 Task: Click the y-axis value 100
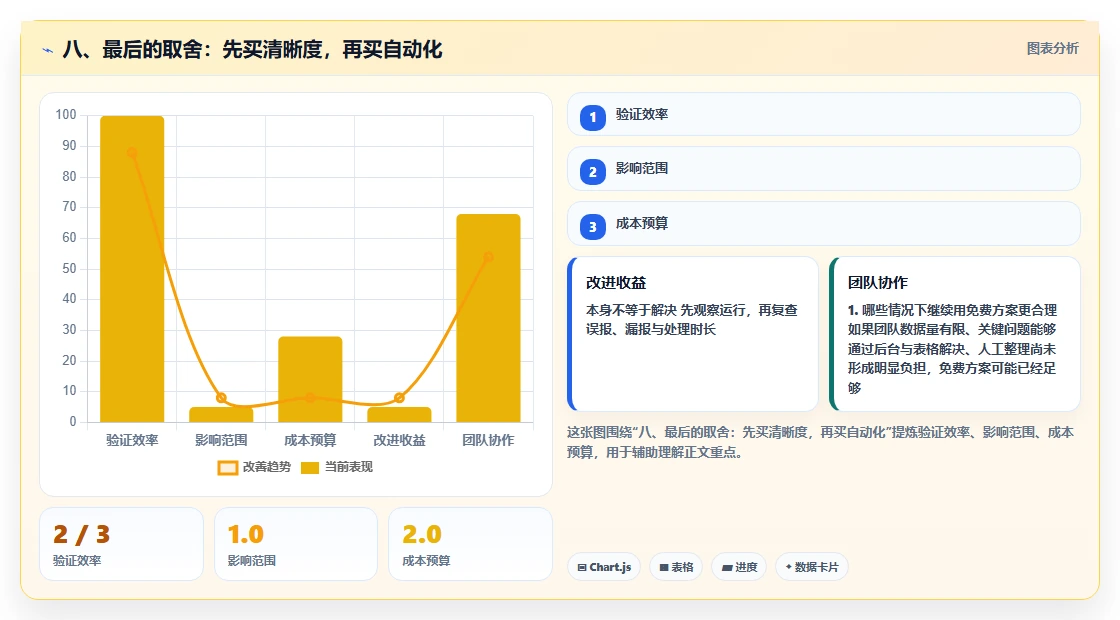(x=66, y=114)
